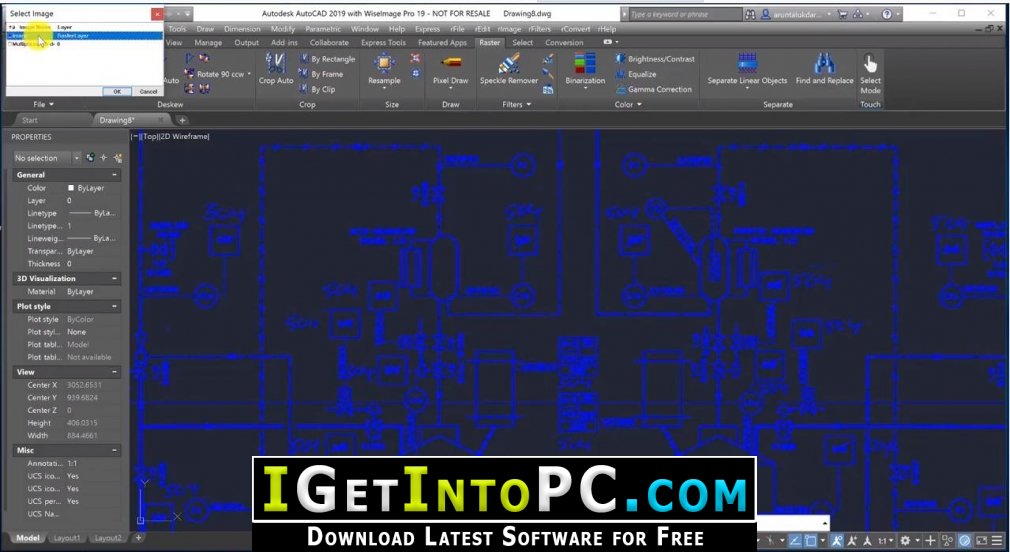Open Find and Replace binoculars tool

[824, 63]
